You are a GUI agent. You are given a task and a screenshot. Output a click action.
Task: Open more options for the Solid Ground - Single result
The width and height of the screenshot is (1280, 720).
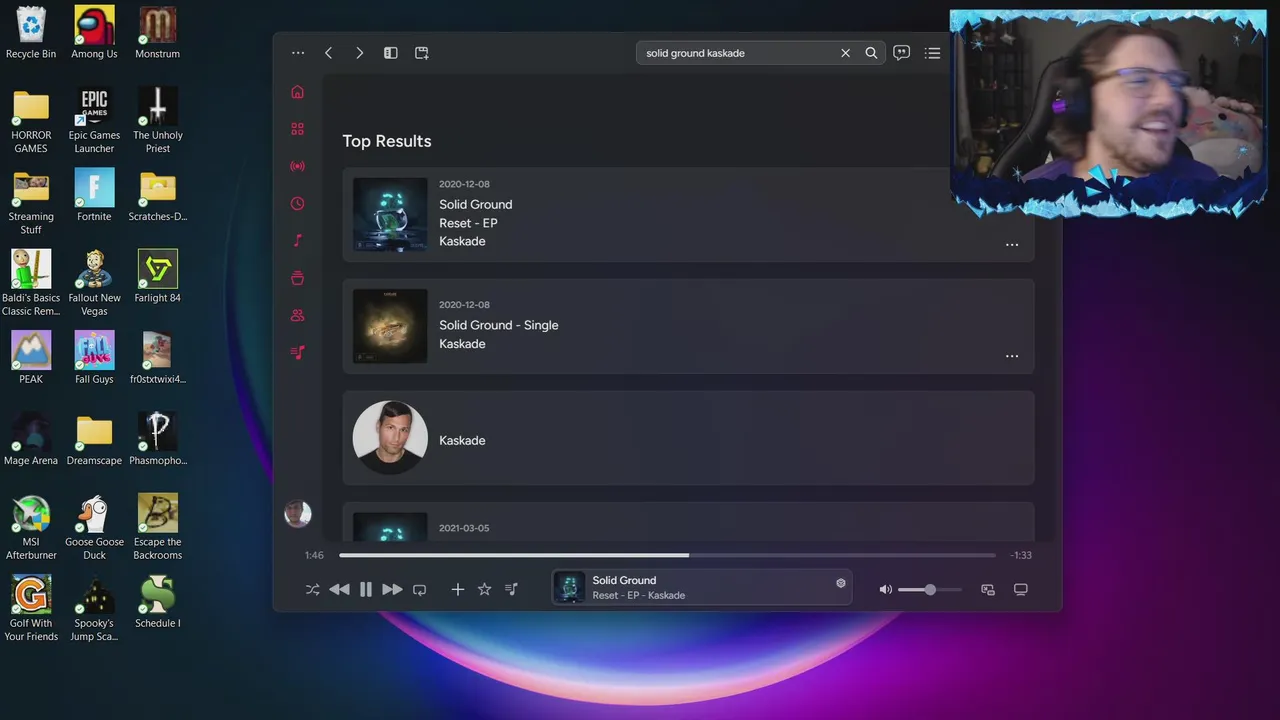point(1012,355)
